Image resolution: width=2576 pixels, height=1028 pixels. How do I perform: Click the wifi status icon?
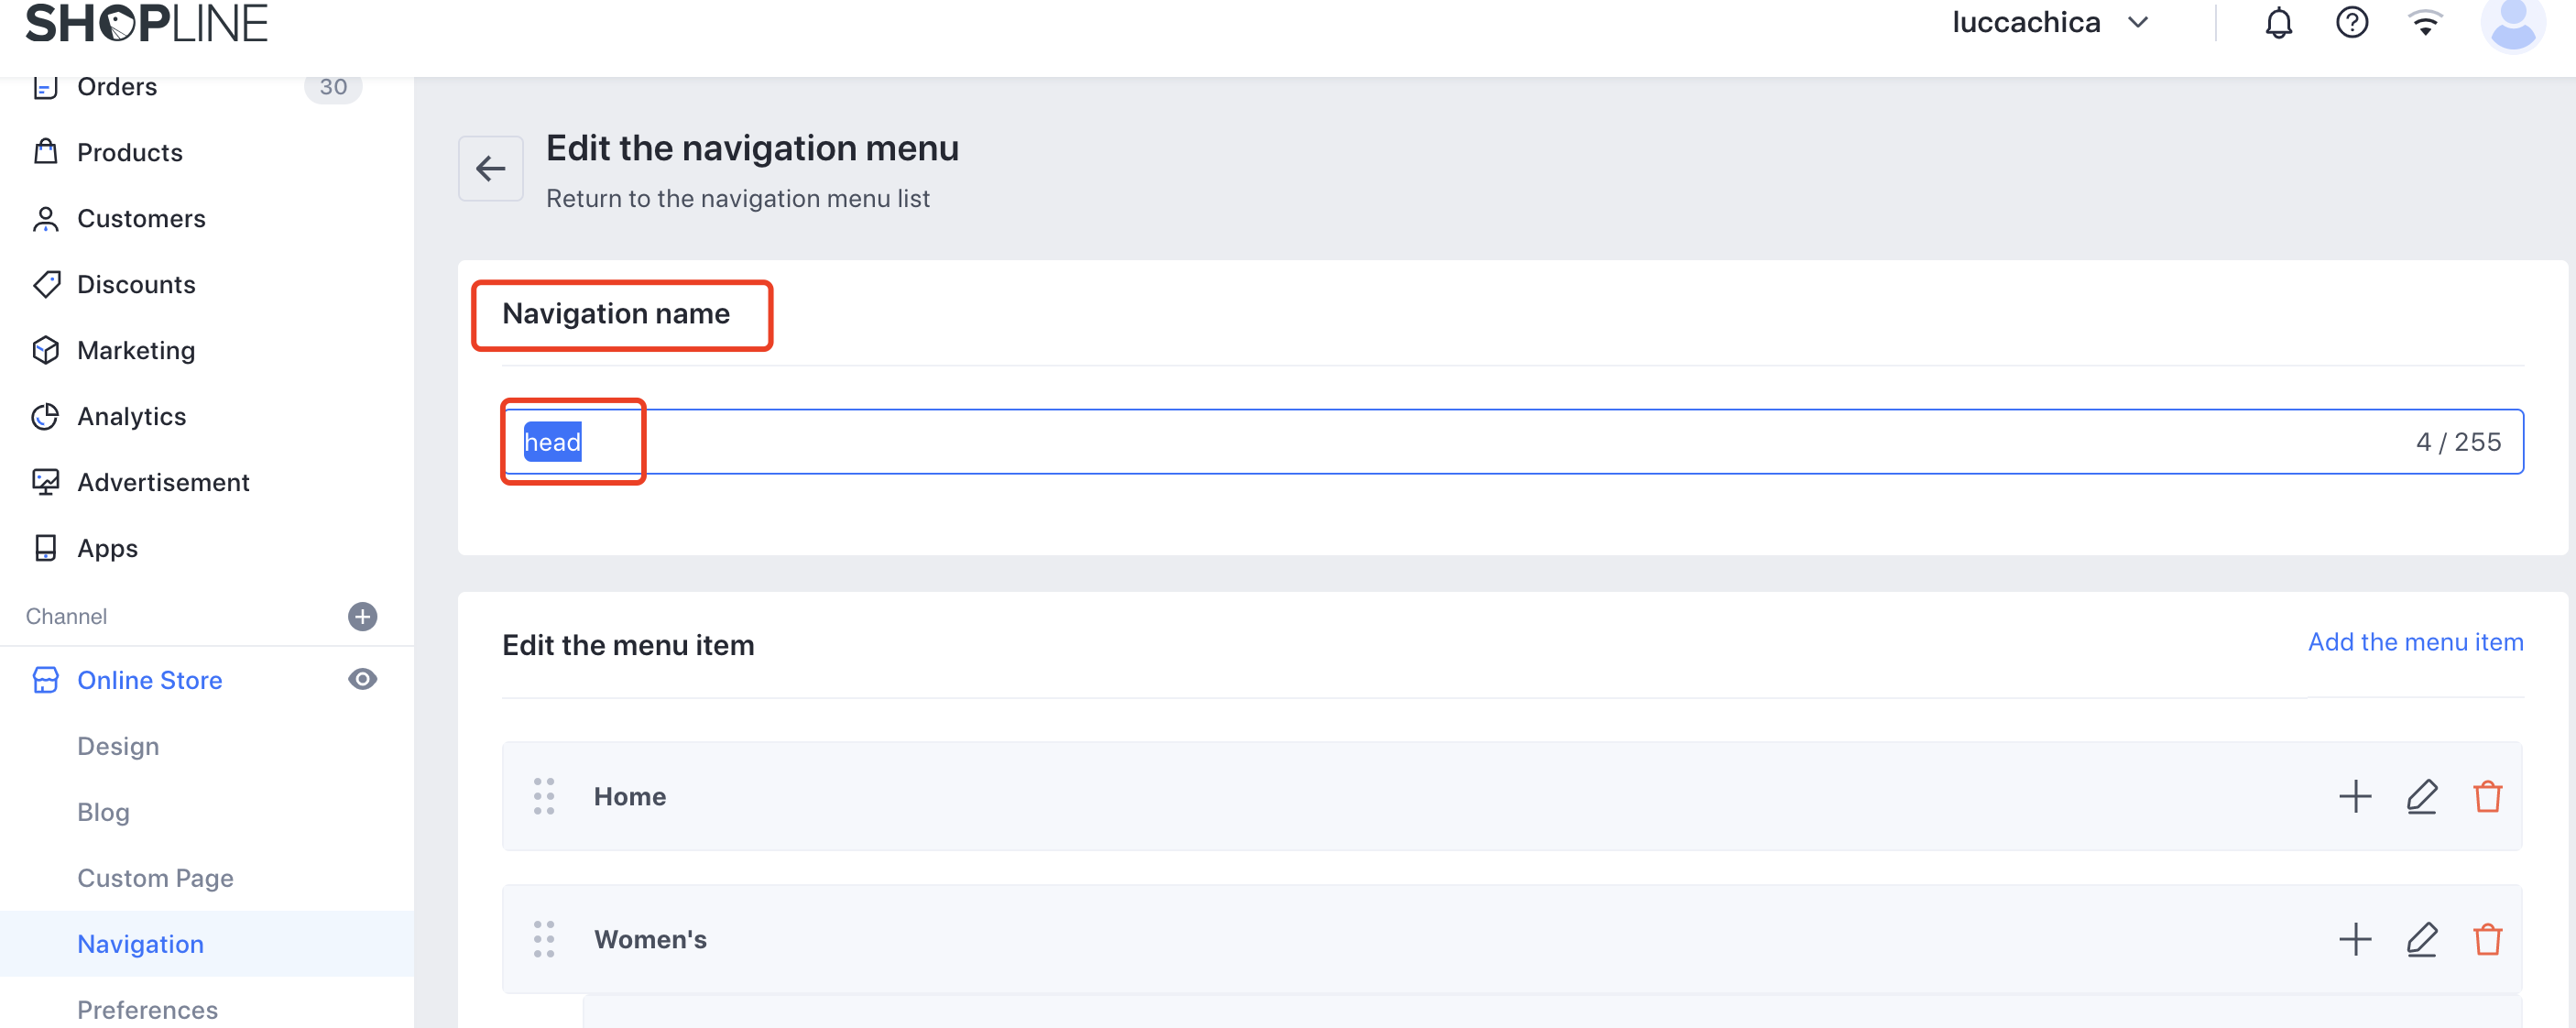point(2424,23)
